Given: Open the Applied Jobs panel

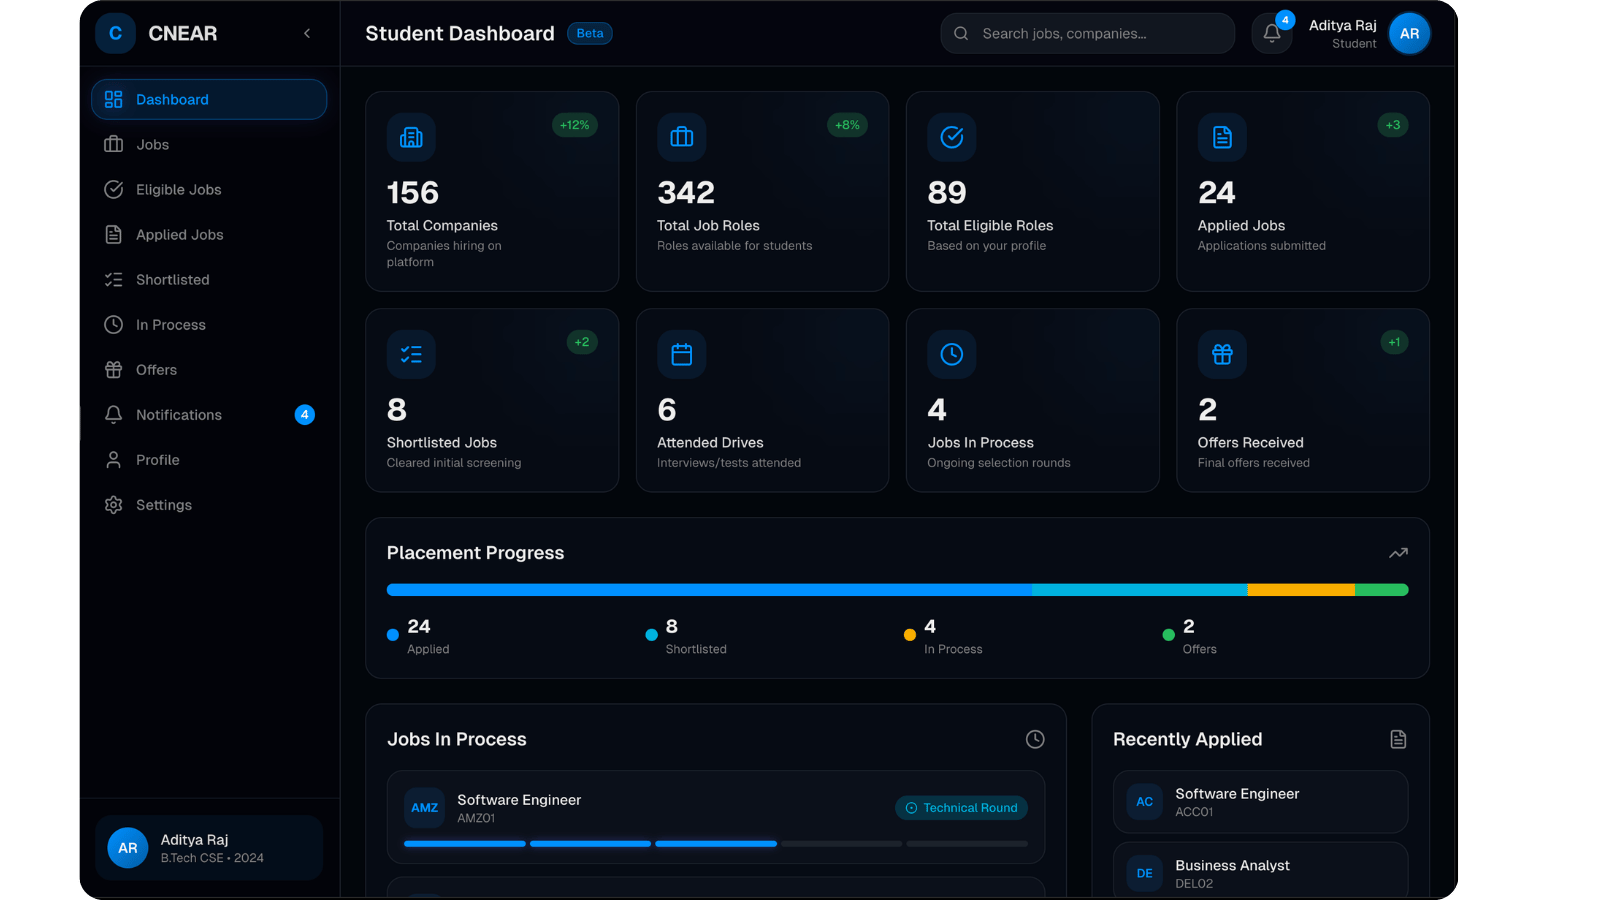Looking at the screenshot, I should (179, 234).
